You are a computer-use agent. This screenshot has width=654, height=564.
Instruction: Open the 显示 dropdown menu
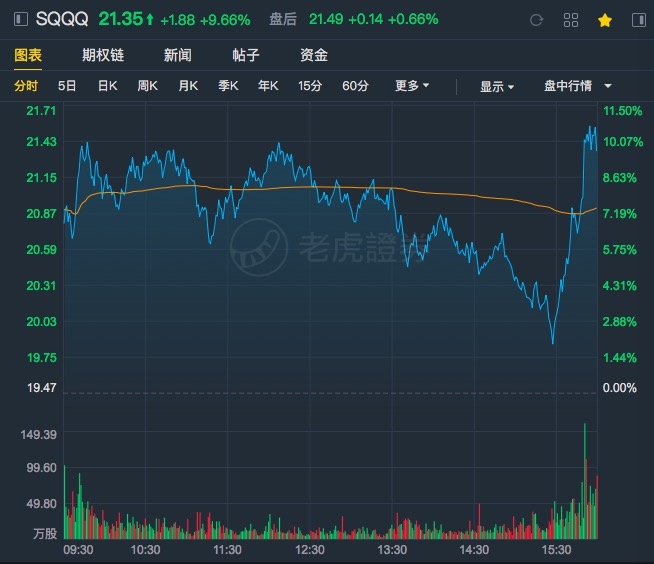(x=497, y=86)
